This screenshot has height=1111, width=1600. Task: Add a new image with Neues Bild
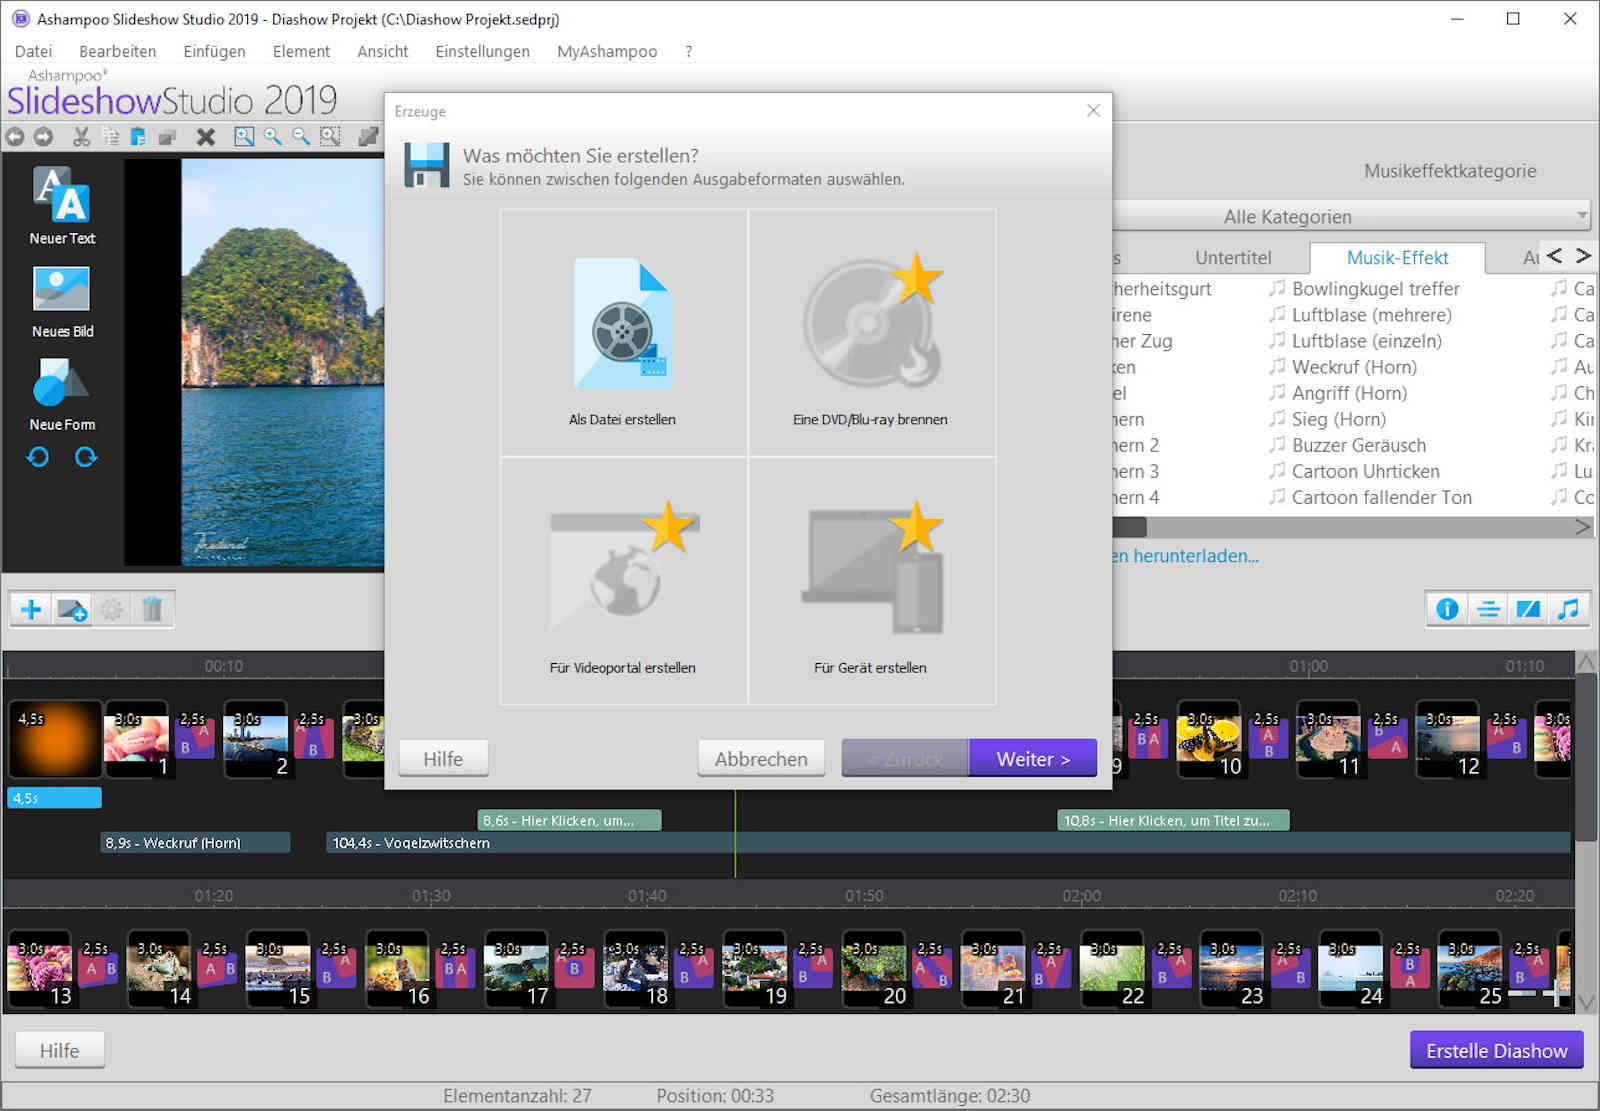[x=61, y=290]
